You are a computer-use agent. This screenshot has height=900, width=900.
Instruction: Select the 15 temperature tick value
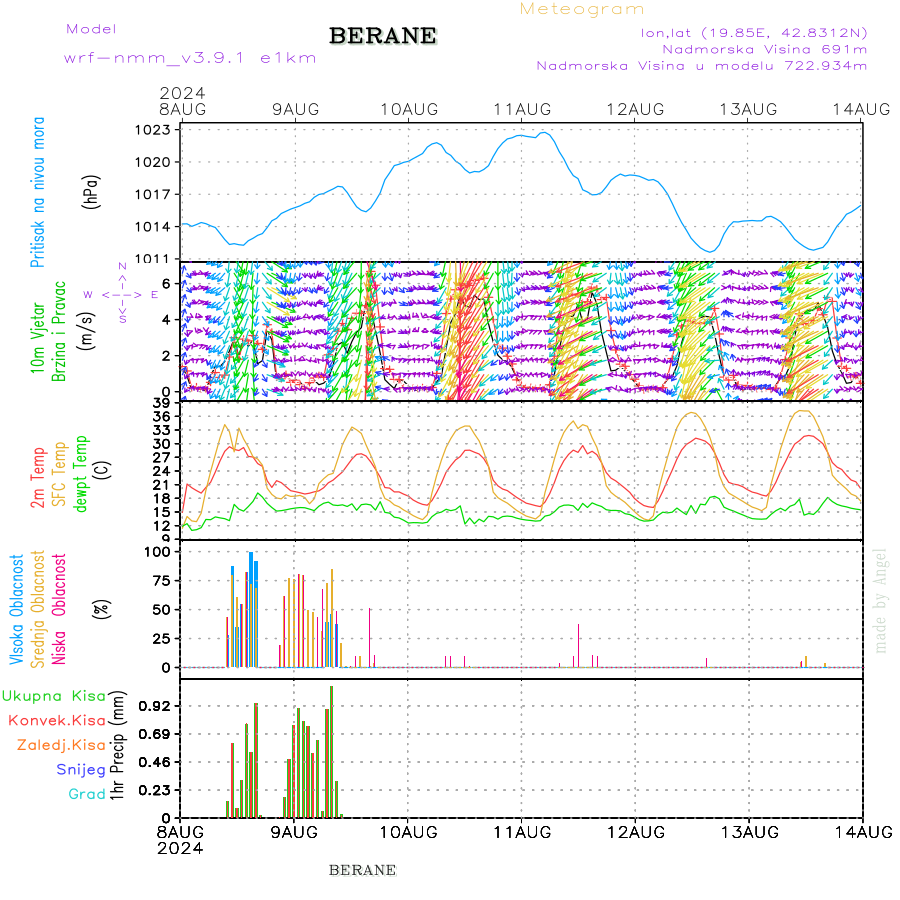coord(162,512)
